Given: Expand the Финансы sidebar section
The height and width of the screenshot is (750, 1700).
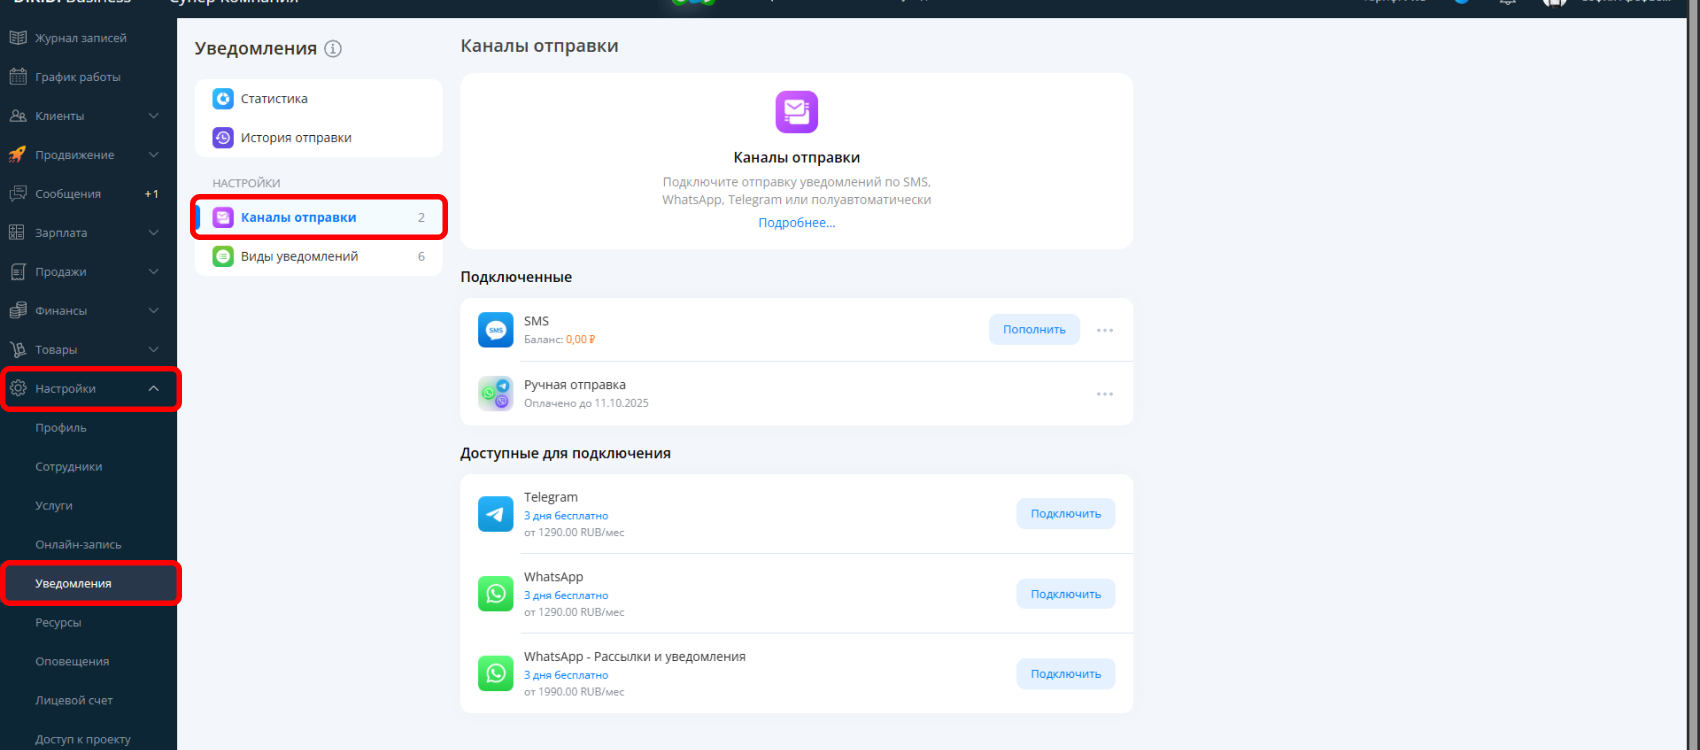Looking at the screenshot, I should pos(154,311).
